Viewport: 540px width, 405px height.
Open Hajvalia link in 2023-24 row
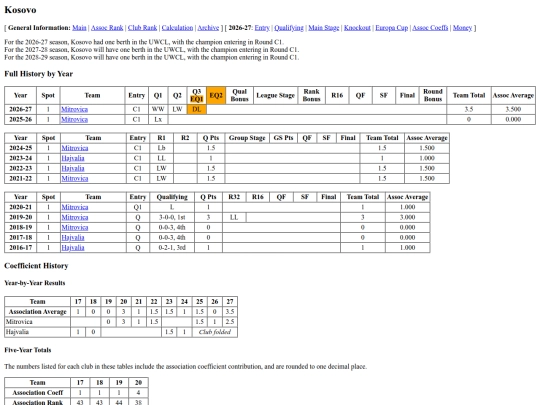[73, 158]
